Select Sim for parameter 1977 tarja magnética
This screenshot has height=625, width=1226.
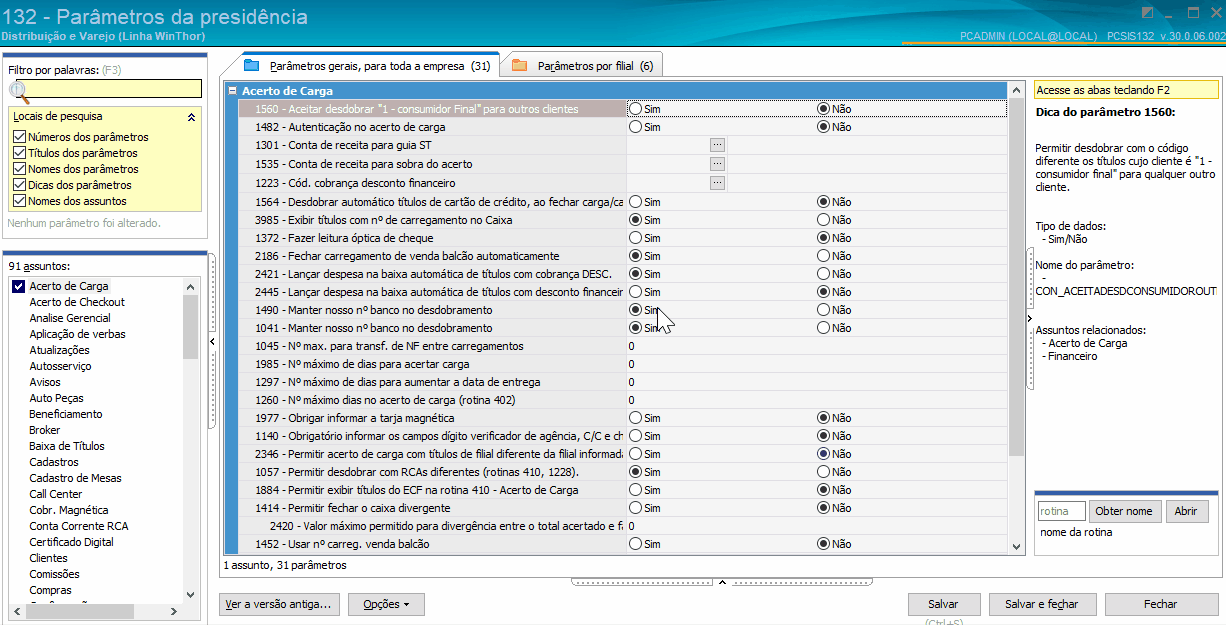coord(635,418)
